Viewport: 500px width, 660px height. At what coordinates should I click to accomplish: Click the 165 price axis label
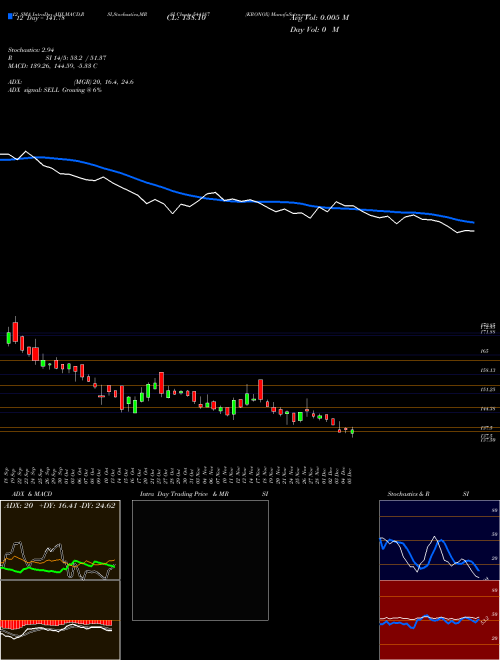484,351
